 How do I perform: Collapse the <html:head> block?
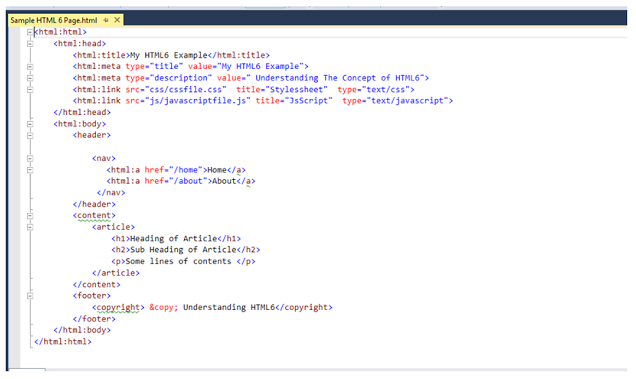tap(30, 43)
